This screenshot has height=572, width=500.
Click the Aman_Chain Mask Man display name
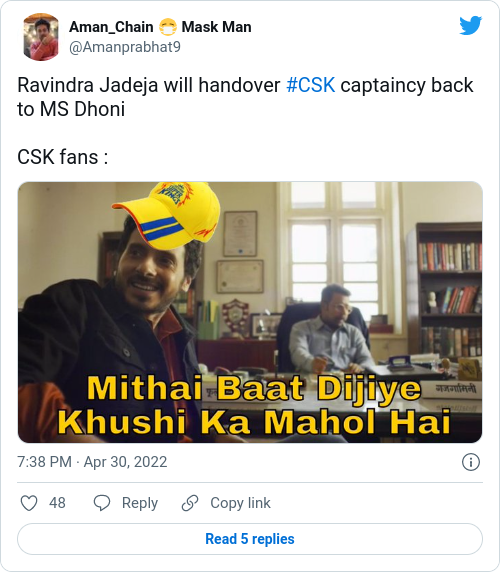coord(160,27)
